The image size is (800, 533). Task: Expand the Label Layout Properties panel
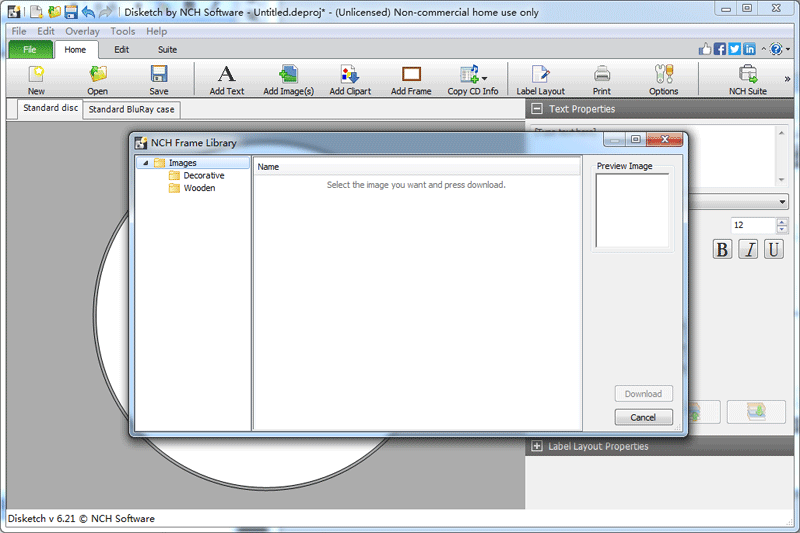coord(537,446)
